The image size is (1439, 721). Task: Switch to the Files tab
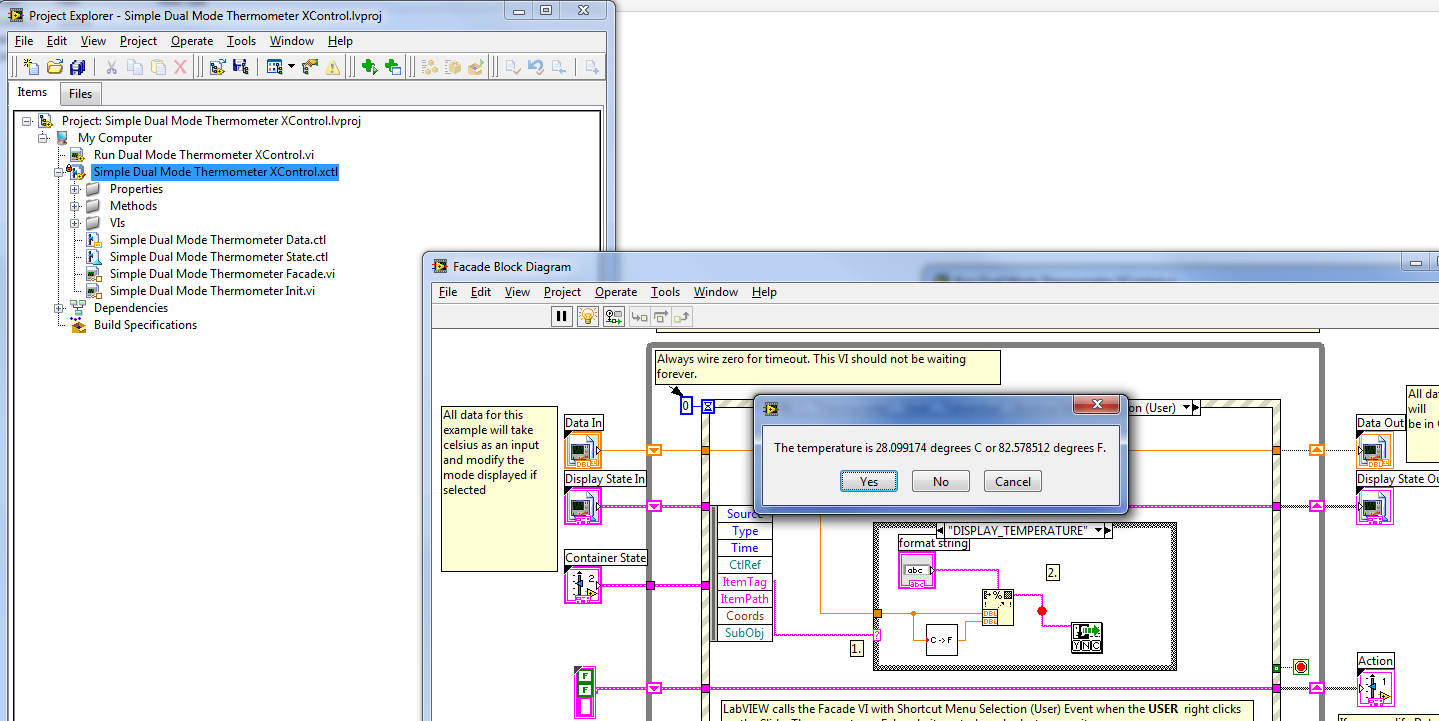[80, 93]
